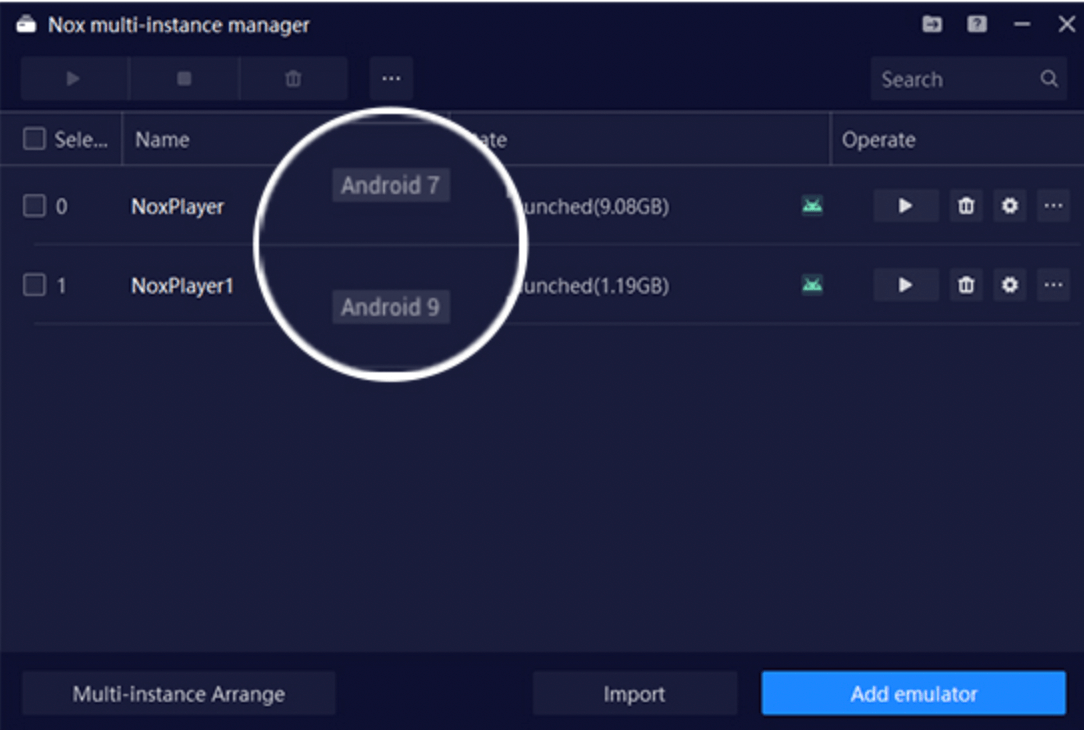Click the help question mark icon in title bar
The height and width of the screenshot is (730, 1084).
pyautogui.click(x=977, y=24)
